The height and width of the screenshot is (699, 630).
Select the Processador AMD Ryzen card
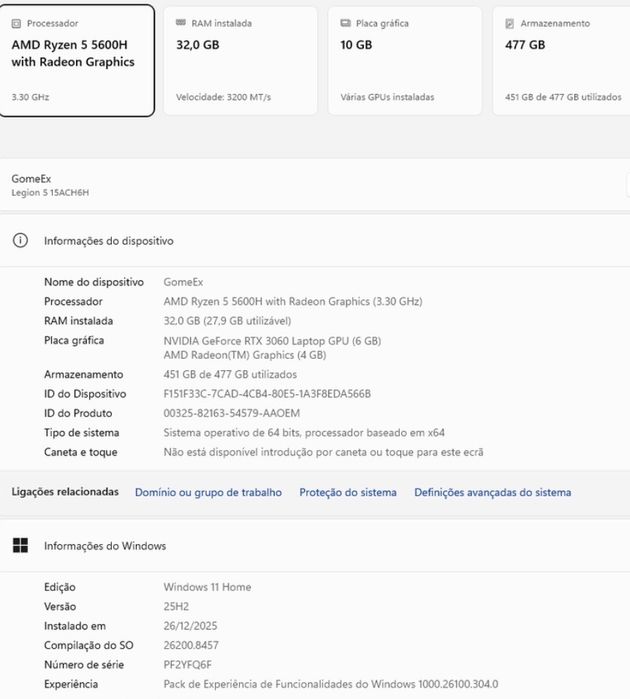77,61
